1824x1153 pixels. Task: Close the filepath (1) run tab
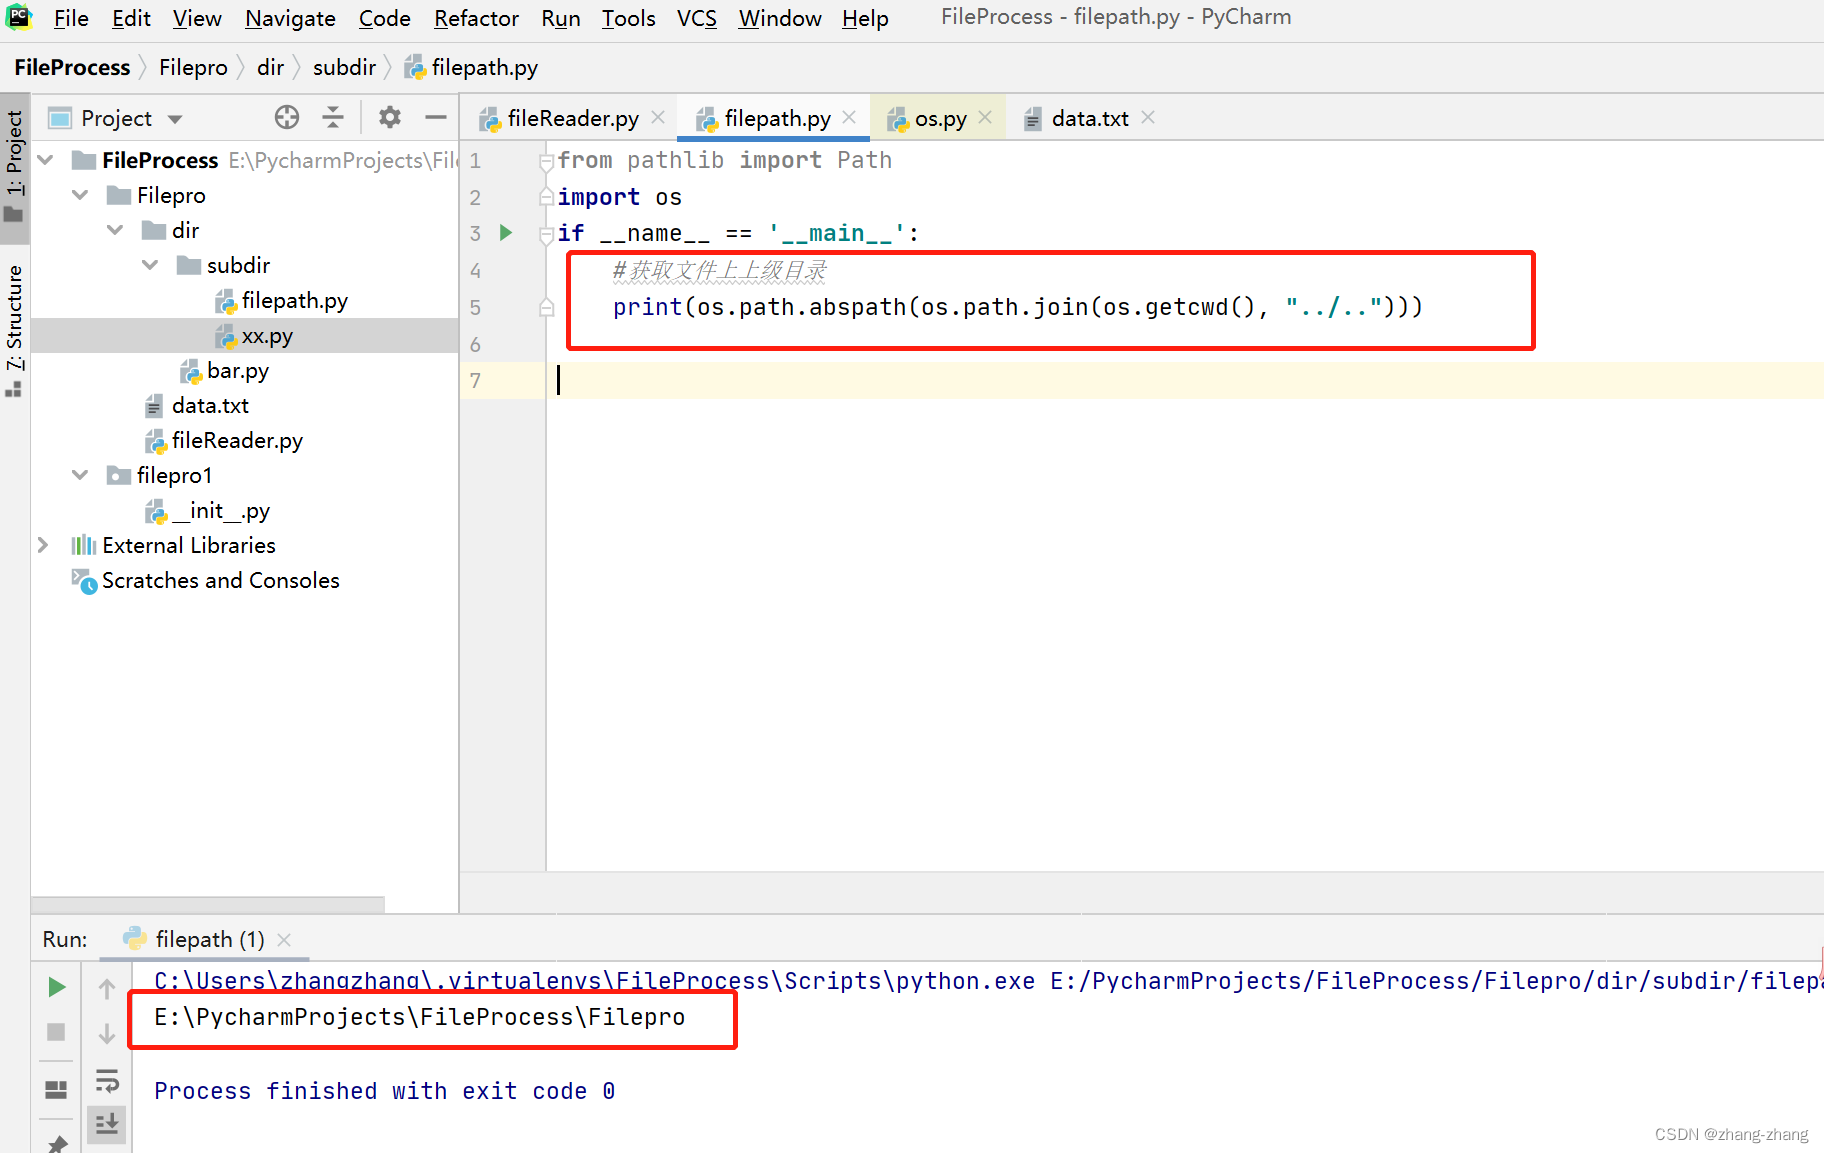click(x=284, y=940)
